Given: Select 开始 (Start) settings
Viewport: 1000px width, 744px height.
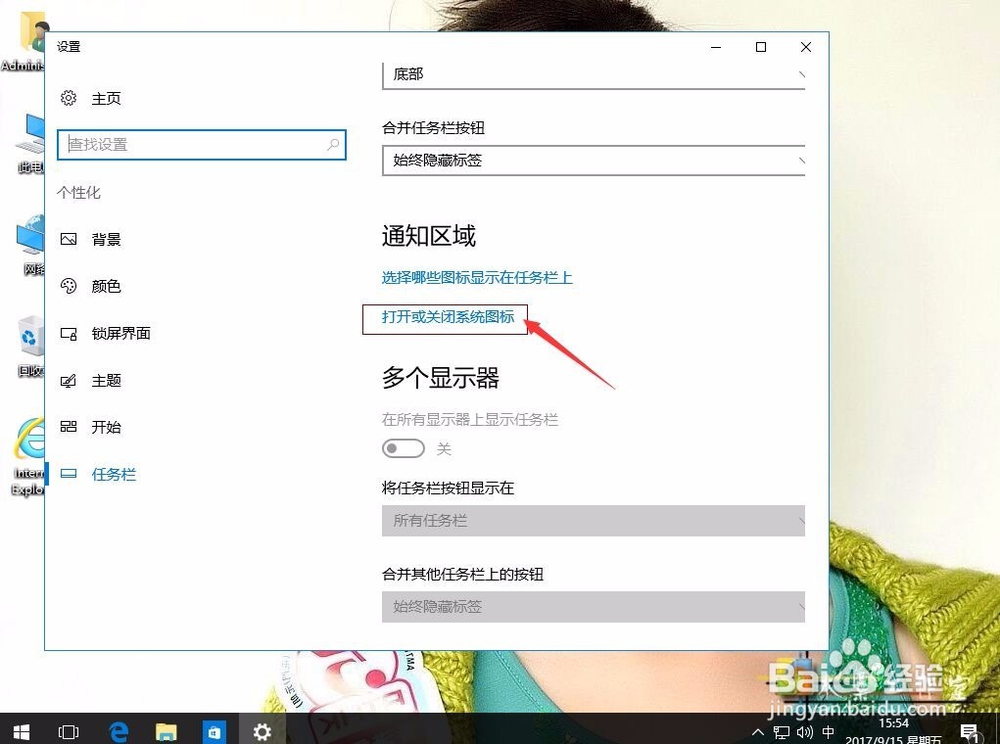Looking at the screenshot, I should coord(106,427).
